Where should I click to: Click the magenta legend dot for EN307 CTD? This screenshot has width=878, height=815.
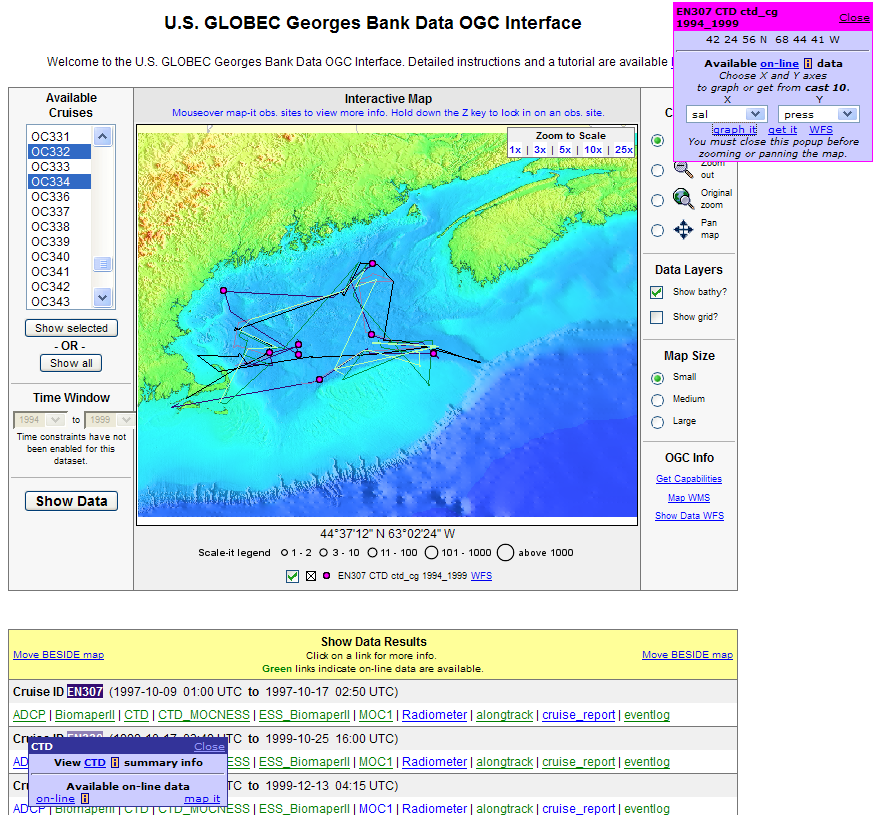tap(326, 576)
